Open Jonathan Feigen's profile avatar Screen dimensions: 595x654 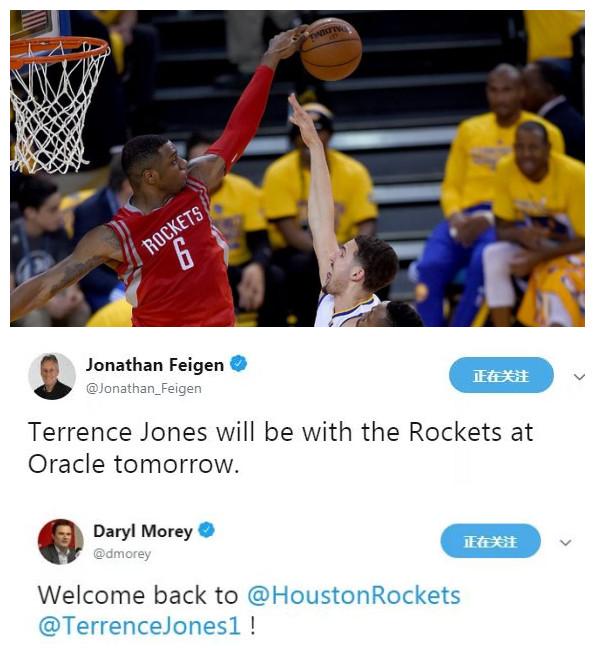pos(52,376)
